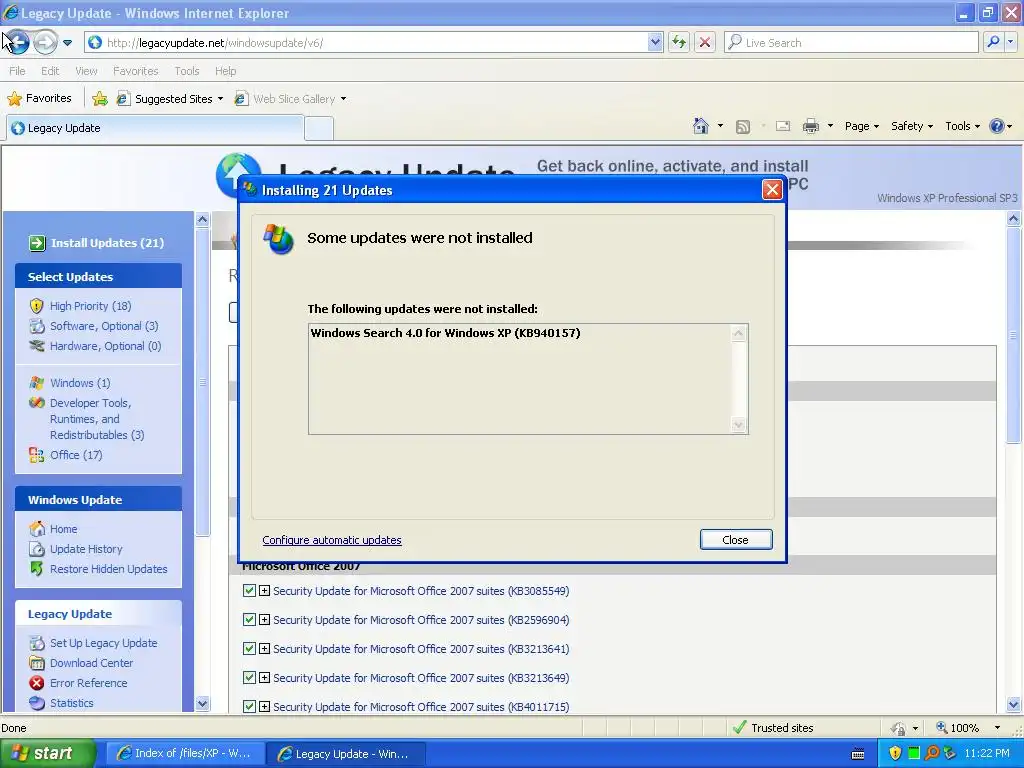The width and height of the screenshot is (1024, 768).
Task: Click the Download Center icon
Action: point(37,663)
